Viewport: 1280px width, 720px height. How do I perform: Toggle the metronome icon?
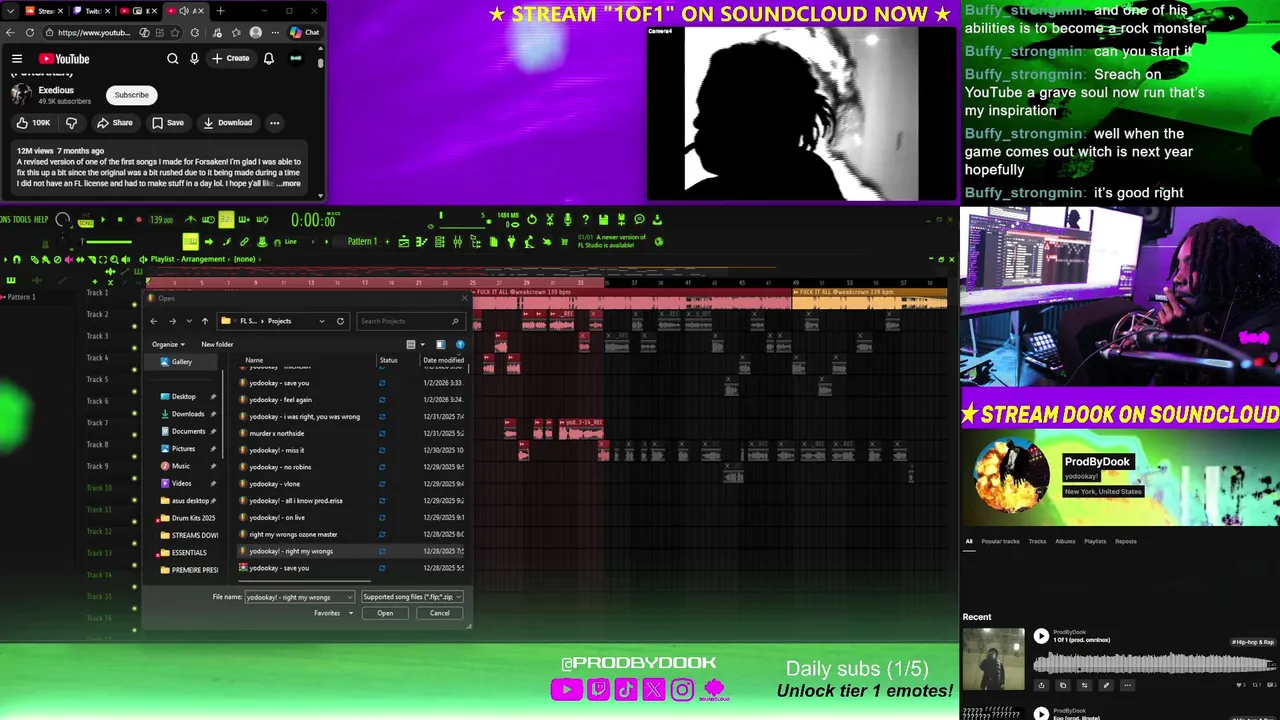(190, 219)
